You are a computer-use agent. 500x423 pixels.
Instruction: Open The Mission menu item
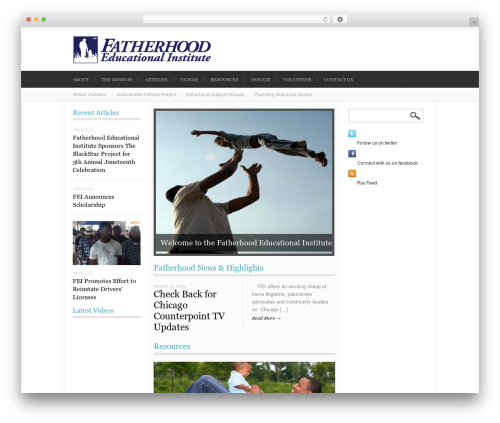tap(117, 80)
